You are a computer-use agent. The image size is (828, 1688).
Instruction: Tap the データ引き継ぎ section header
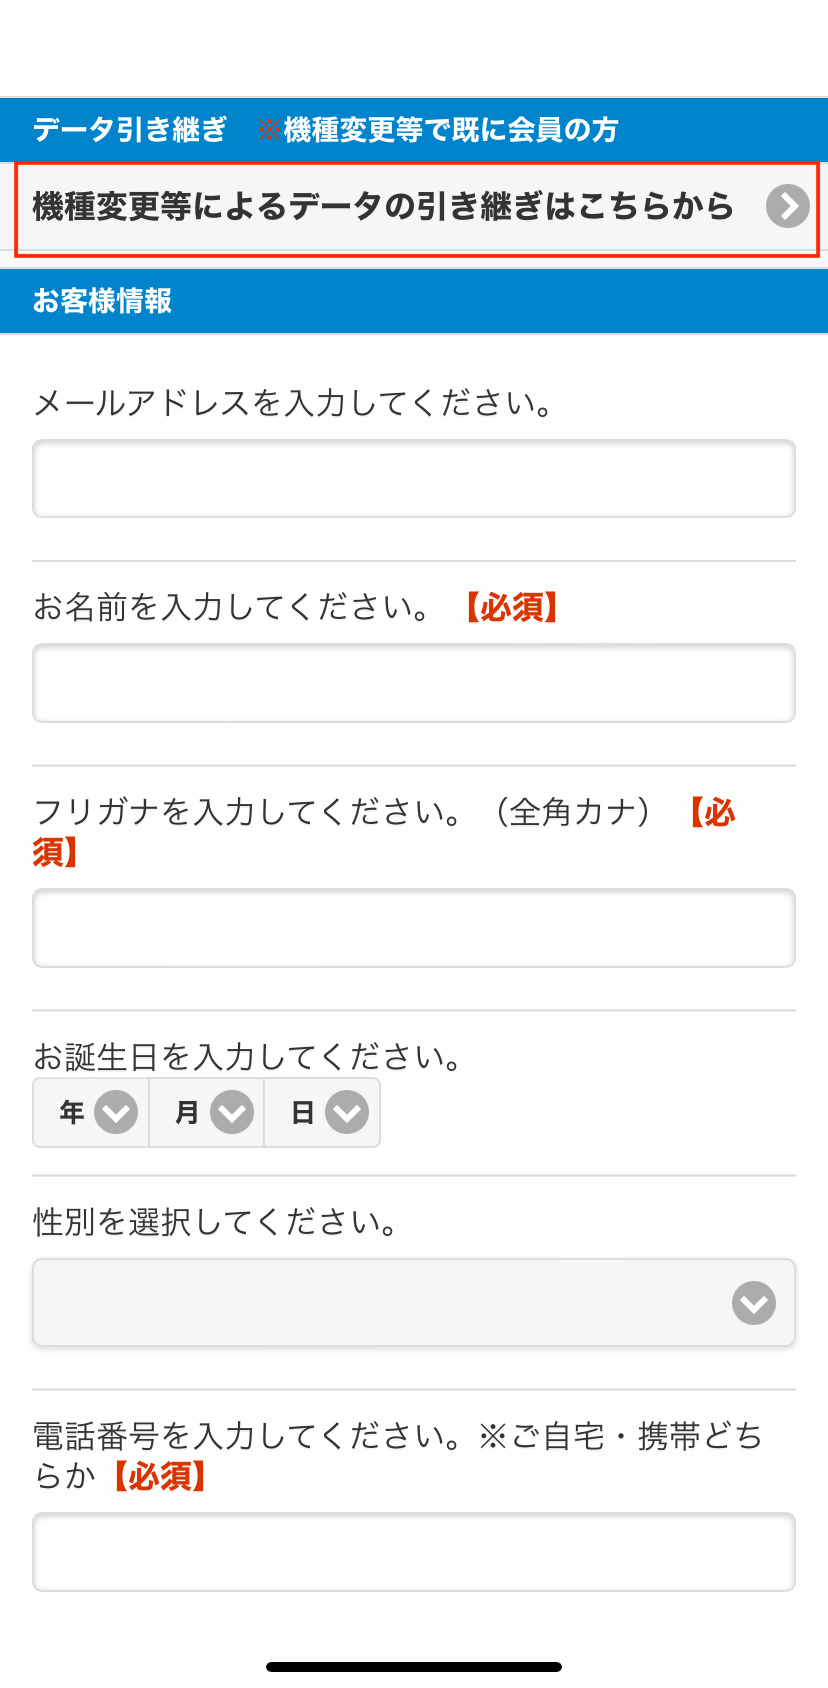click(x=130, y=130)
